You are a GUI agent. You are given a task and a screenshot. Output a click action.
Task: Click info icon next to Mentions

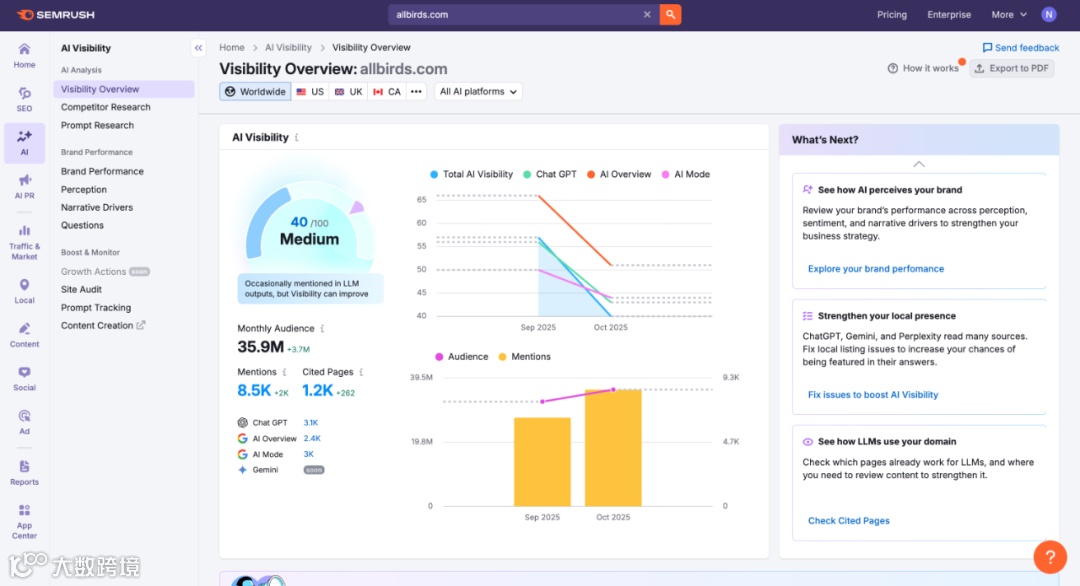(x=284, y=372)
